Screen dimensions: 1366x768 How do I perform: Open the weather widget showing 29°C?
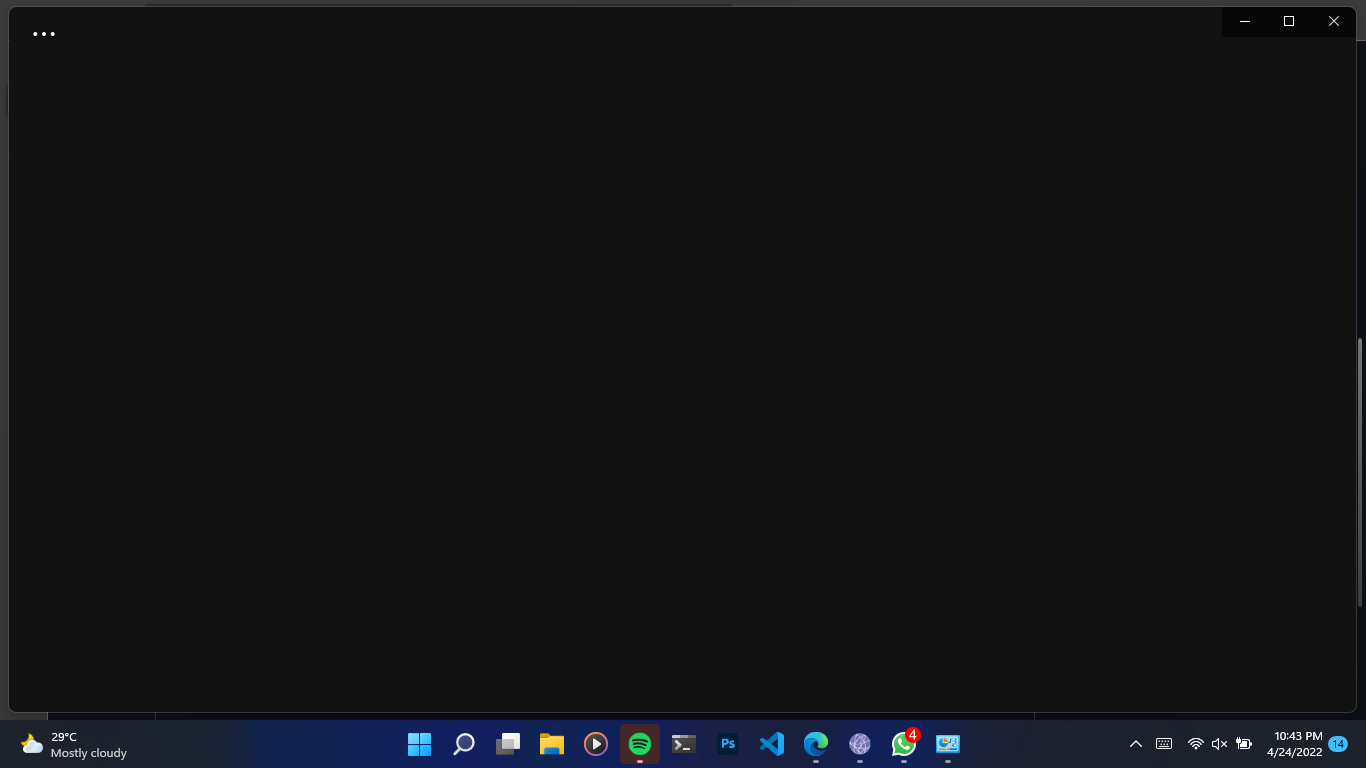pyautogui.click(x=60, y=744)
